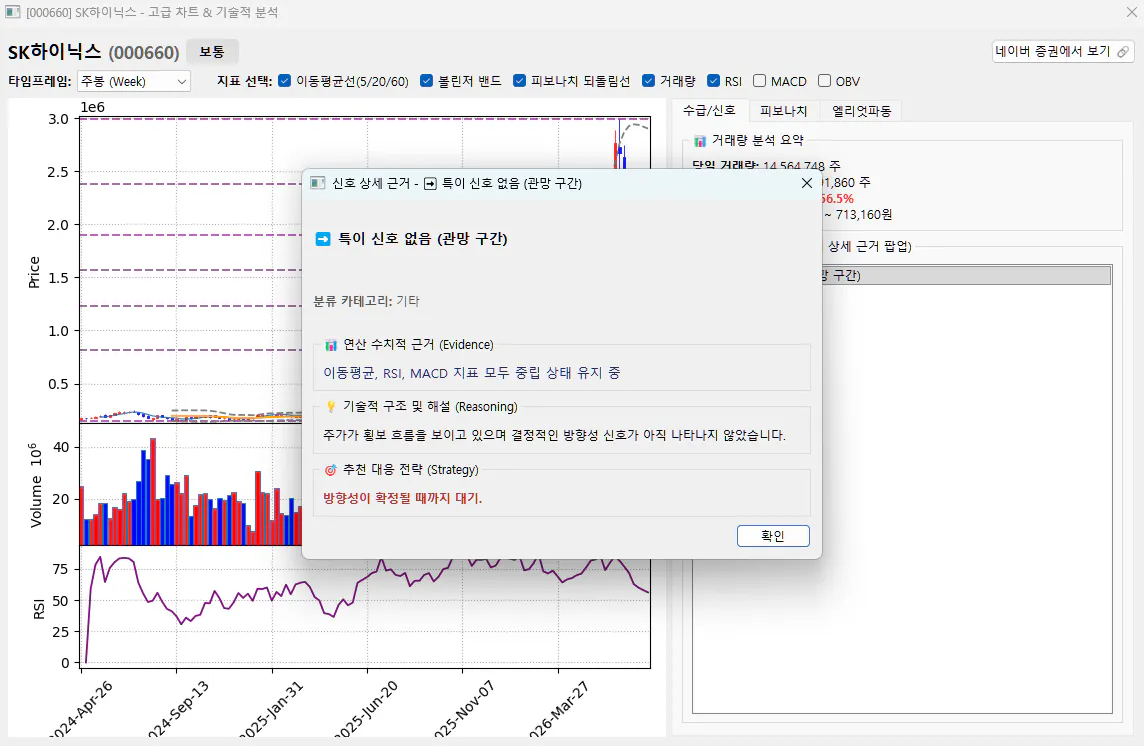The height and width of the screenshot is (746, 1144).
Task: Enable the MACD indicator checkbox
Action: (x=760, y=81)
